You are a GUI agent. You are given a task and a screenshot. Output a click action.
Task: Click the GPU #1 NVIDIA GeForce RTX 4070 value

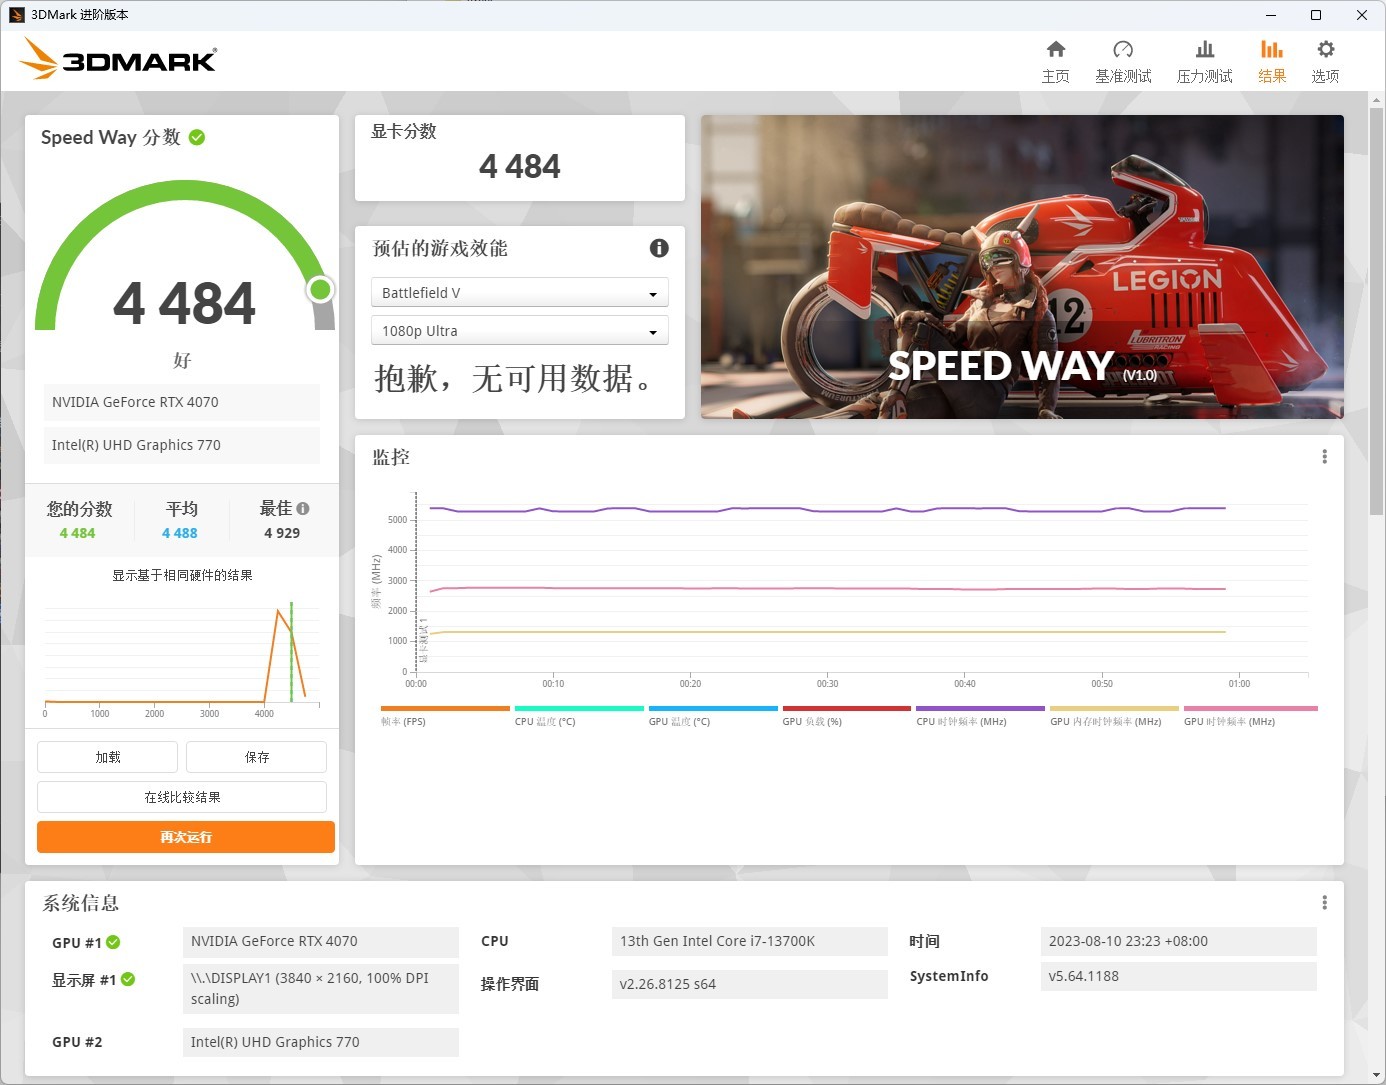(x=321, y=941)
